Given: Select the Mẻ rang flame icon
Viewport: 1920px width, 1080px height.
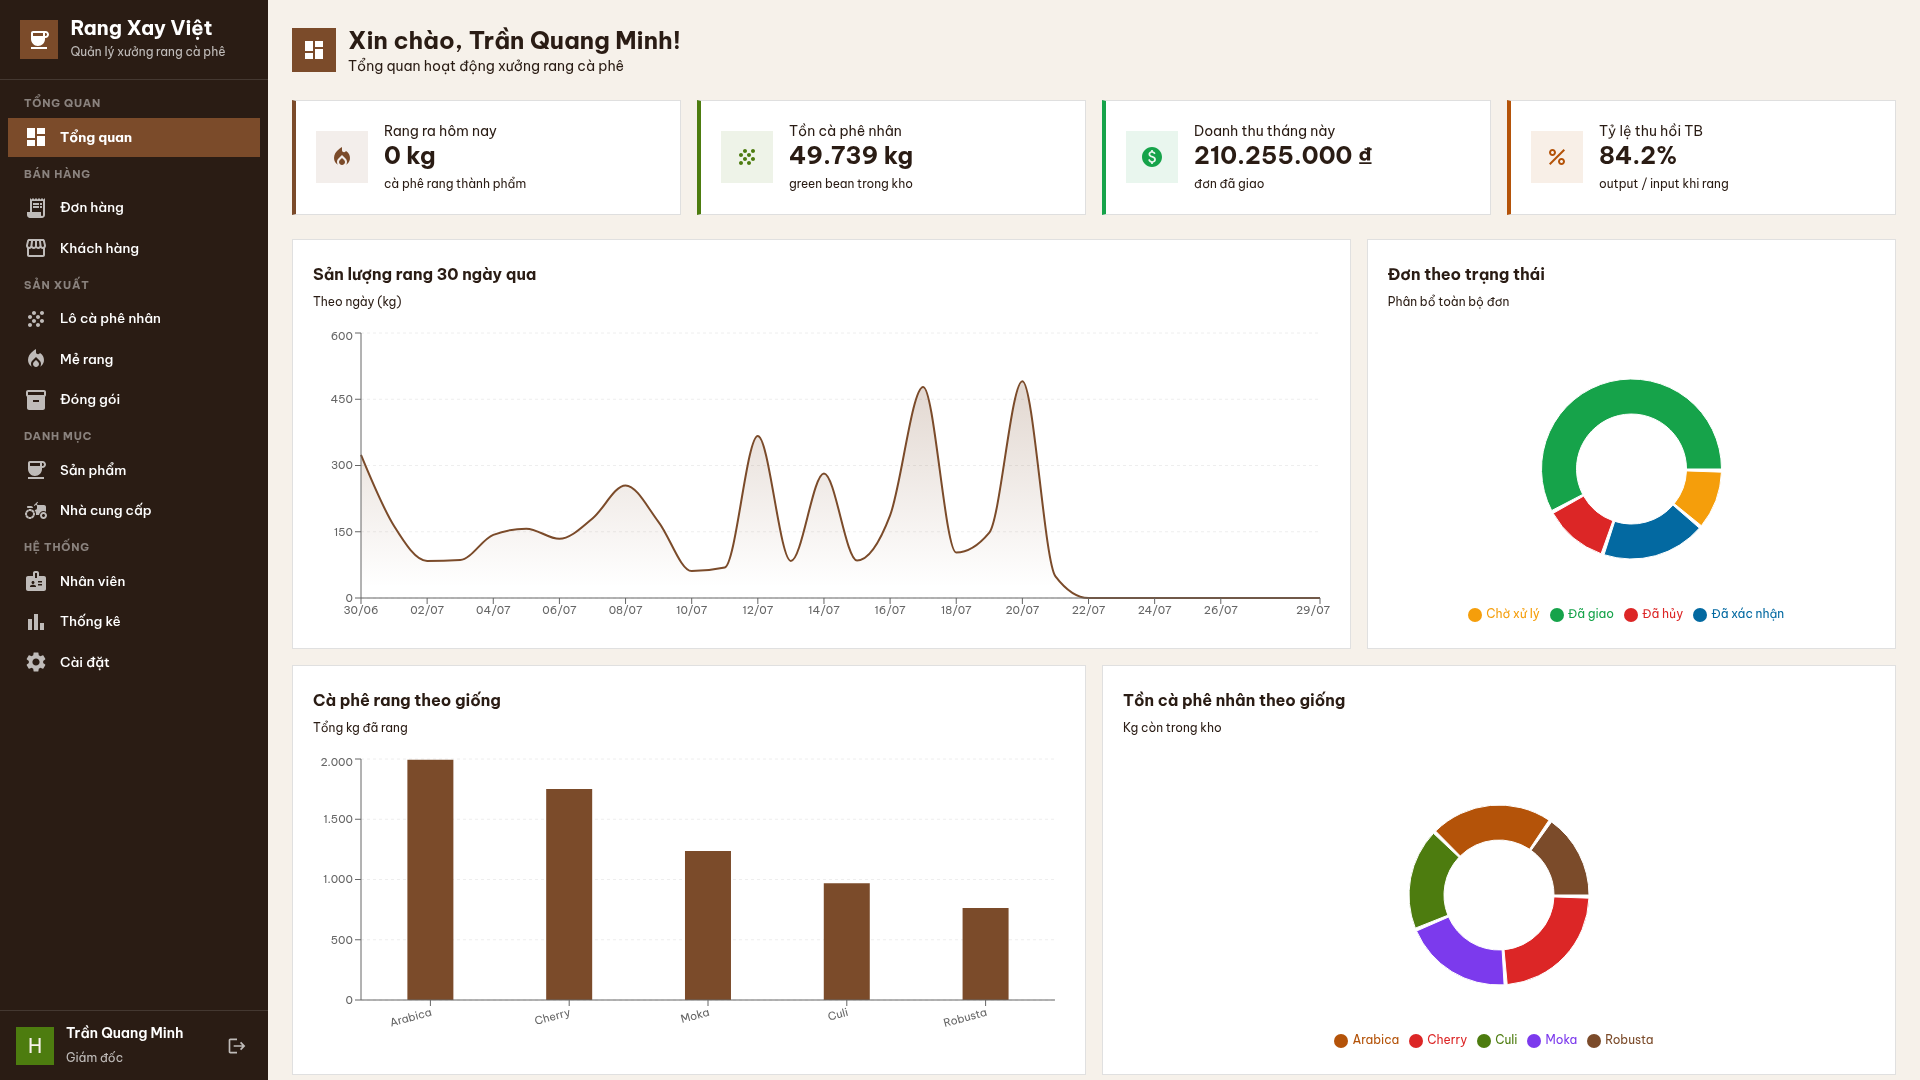Looking at the screenshot, I should [x=36, y=359].
